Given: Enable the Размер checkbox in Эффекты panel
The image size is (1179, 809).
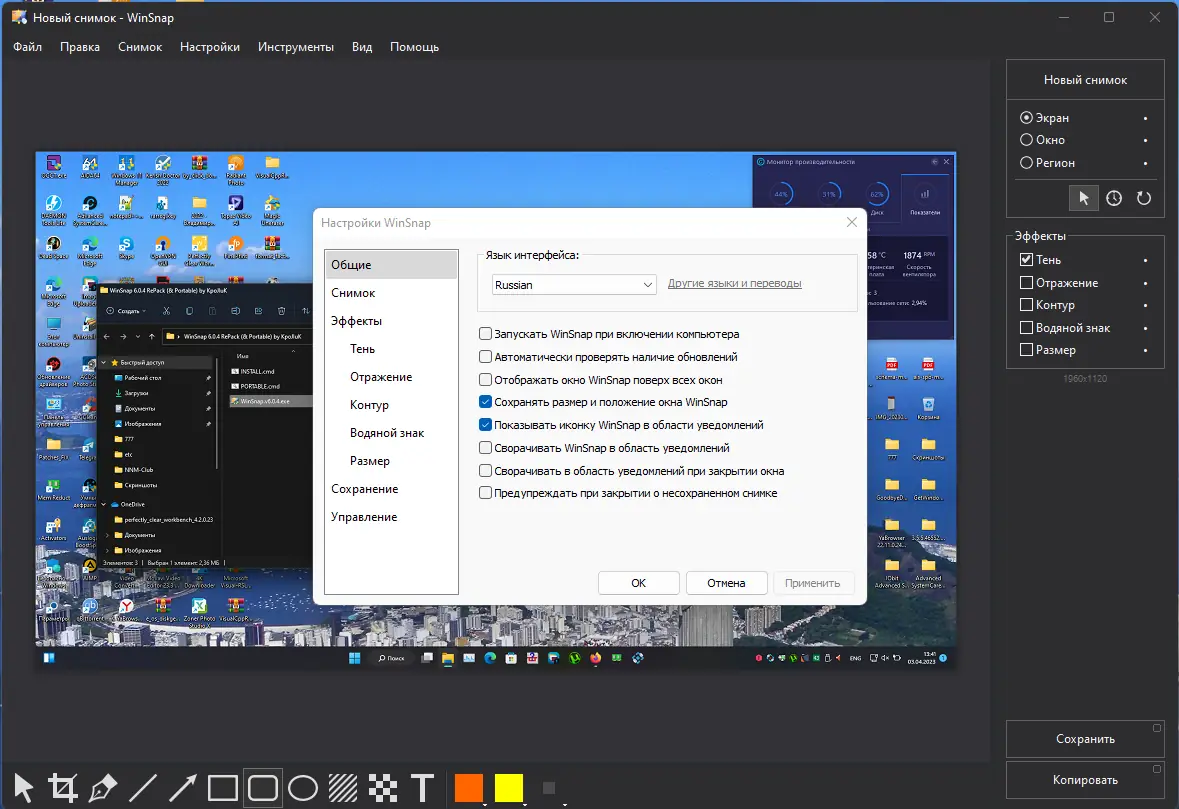Looking at the screenshot, I should tap(1026, 350).
